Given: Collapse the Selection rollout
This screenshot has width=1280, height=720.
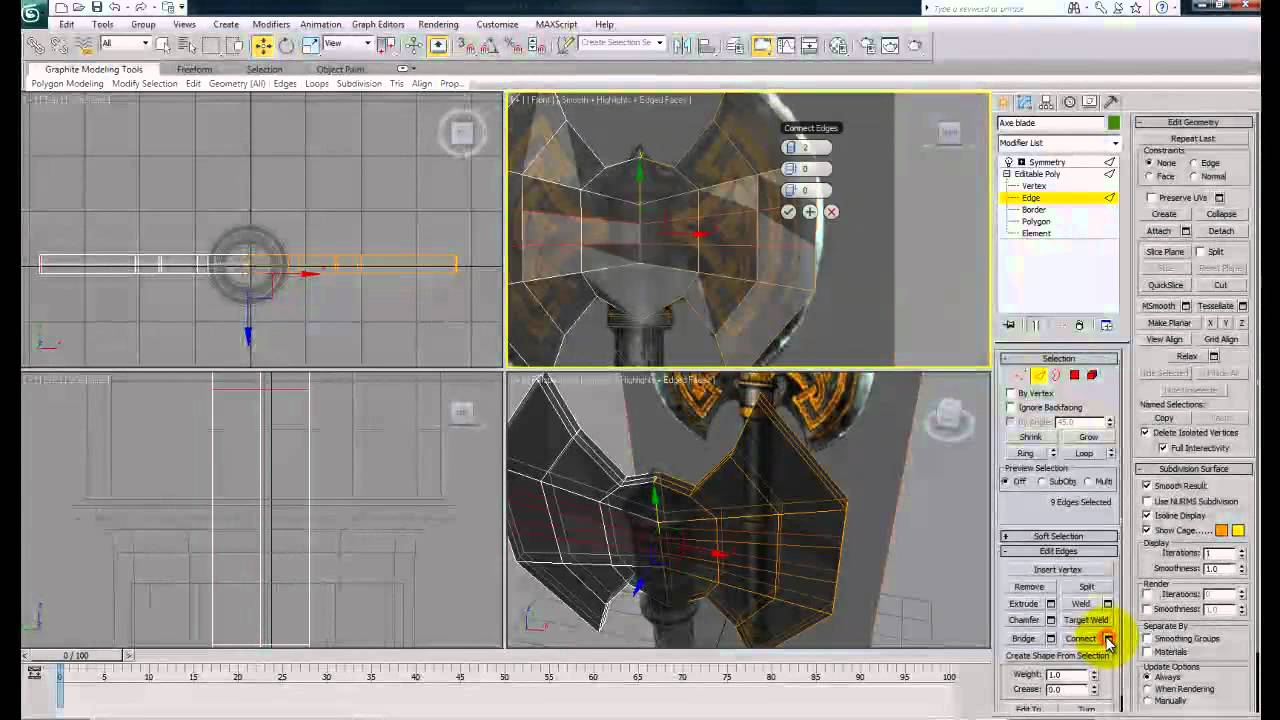Looking at the screenshot, I should coord(1058,358).
